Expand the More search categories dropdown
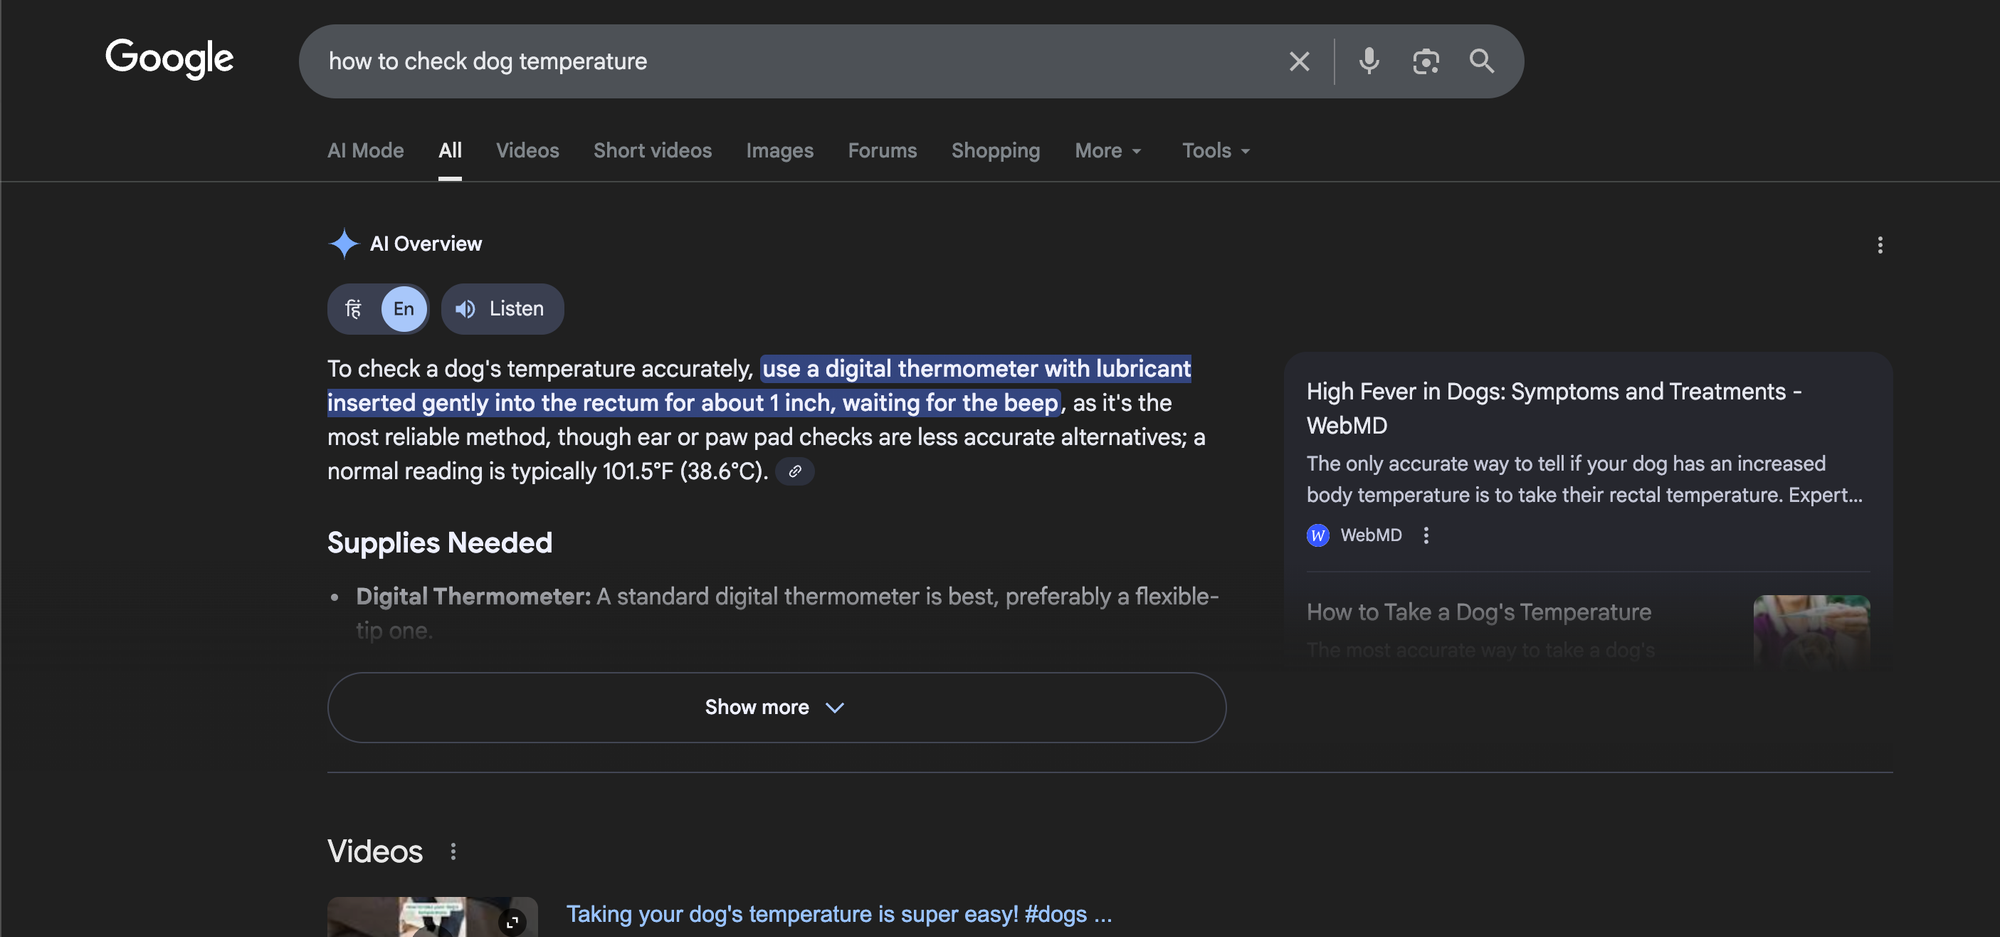Image resolution: width=2000 pixels, height=937 pixels. 1107,150
